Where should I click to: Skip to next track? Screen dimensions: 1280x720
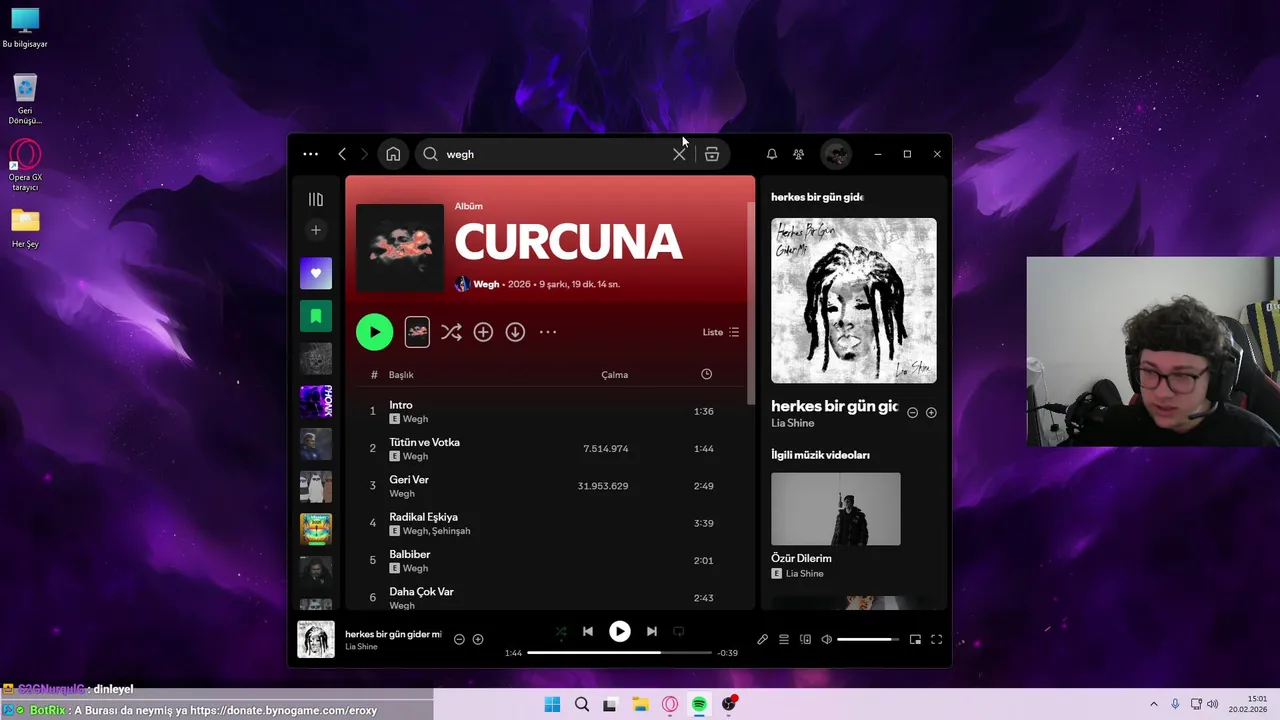pyautogui.click(x=652, y=631)
